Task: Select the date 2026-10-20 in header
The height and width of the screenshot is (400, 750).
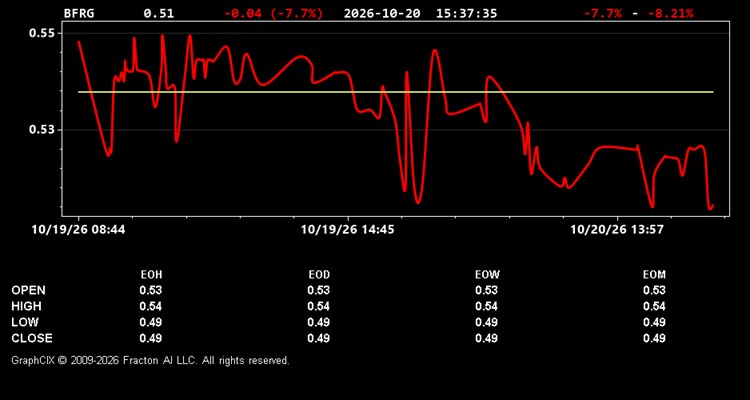Action: click(x=382, y=13)
